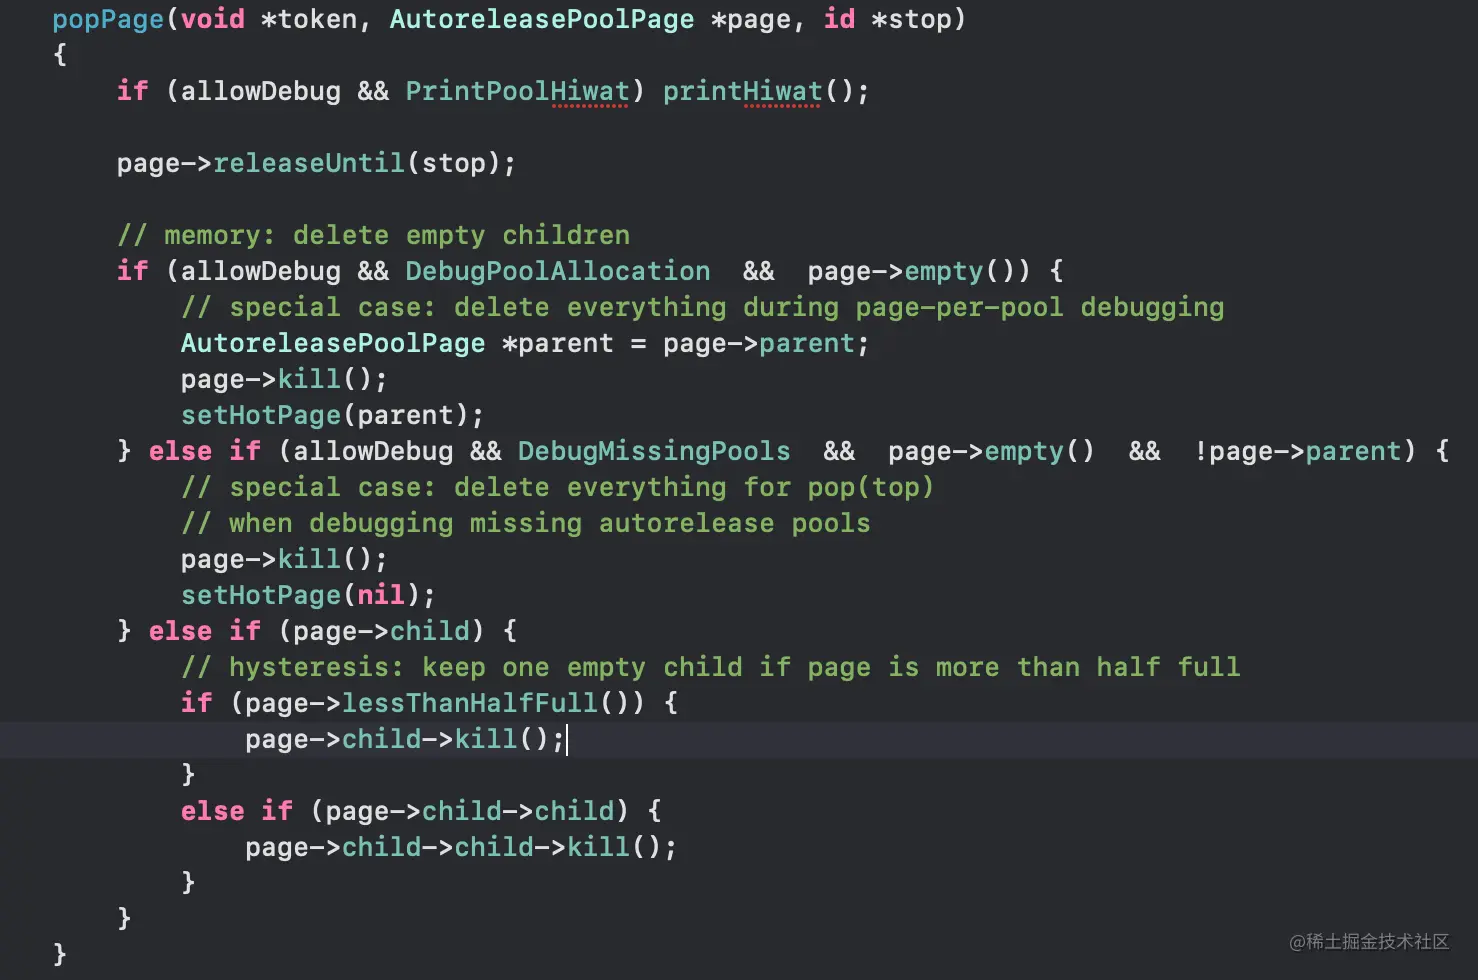Image resolution: width=1478 pixels, height=980 pixels.
Task: Click the printHiwat() call
Action: click(765, 91)
